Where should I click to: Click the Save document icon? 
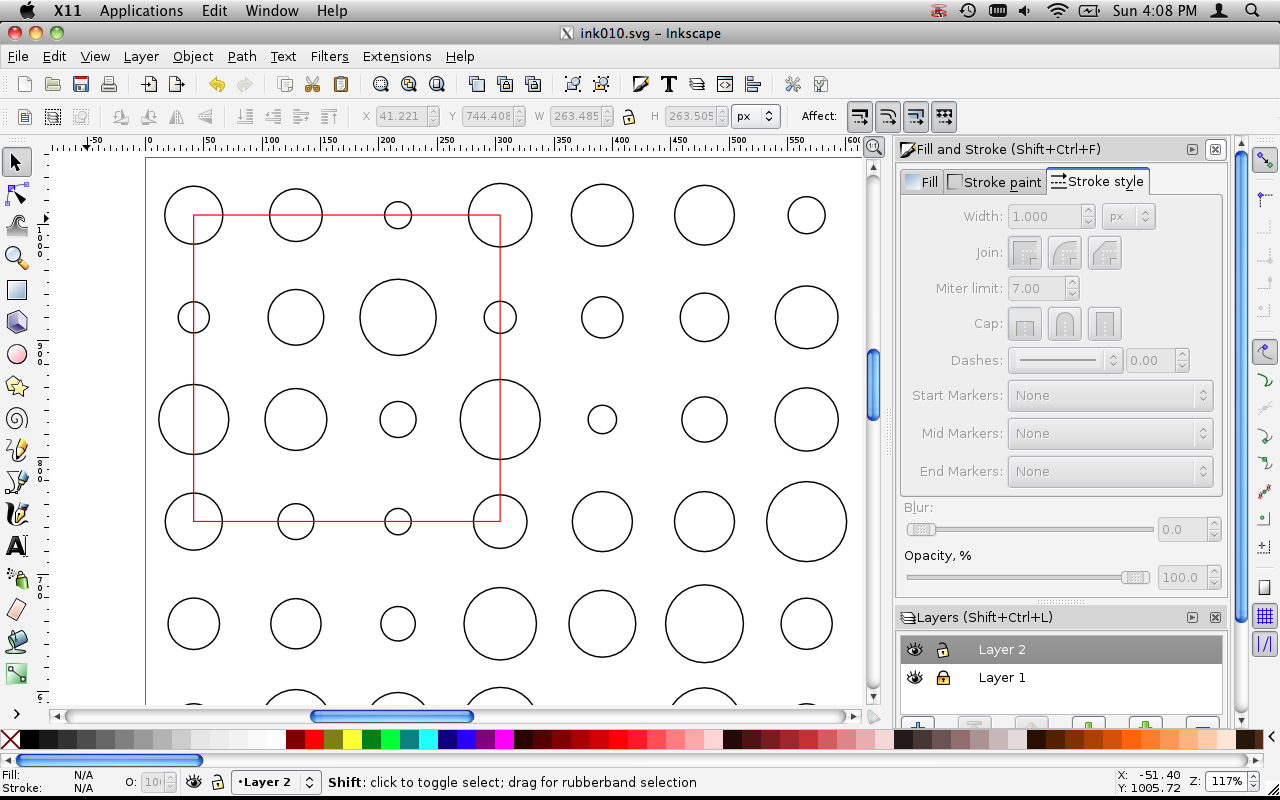[x=81, y=84]
